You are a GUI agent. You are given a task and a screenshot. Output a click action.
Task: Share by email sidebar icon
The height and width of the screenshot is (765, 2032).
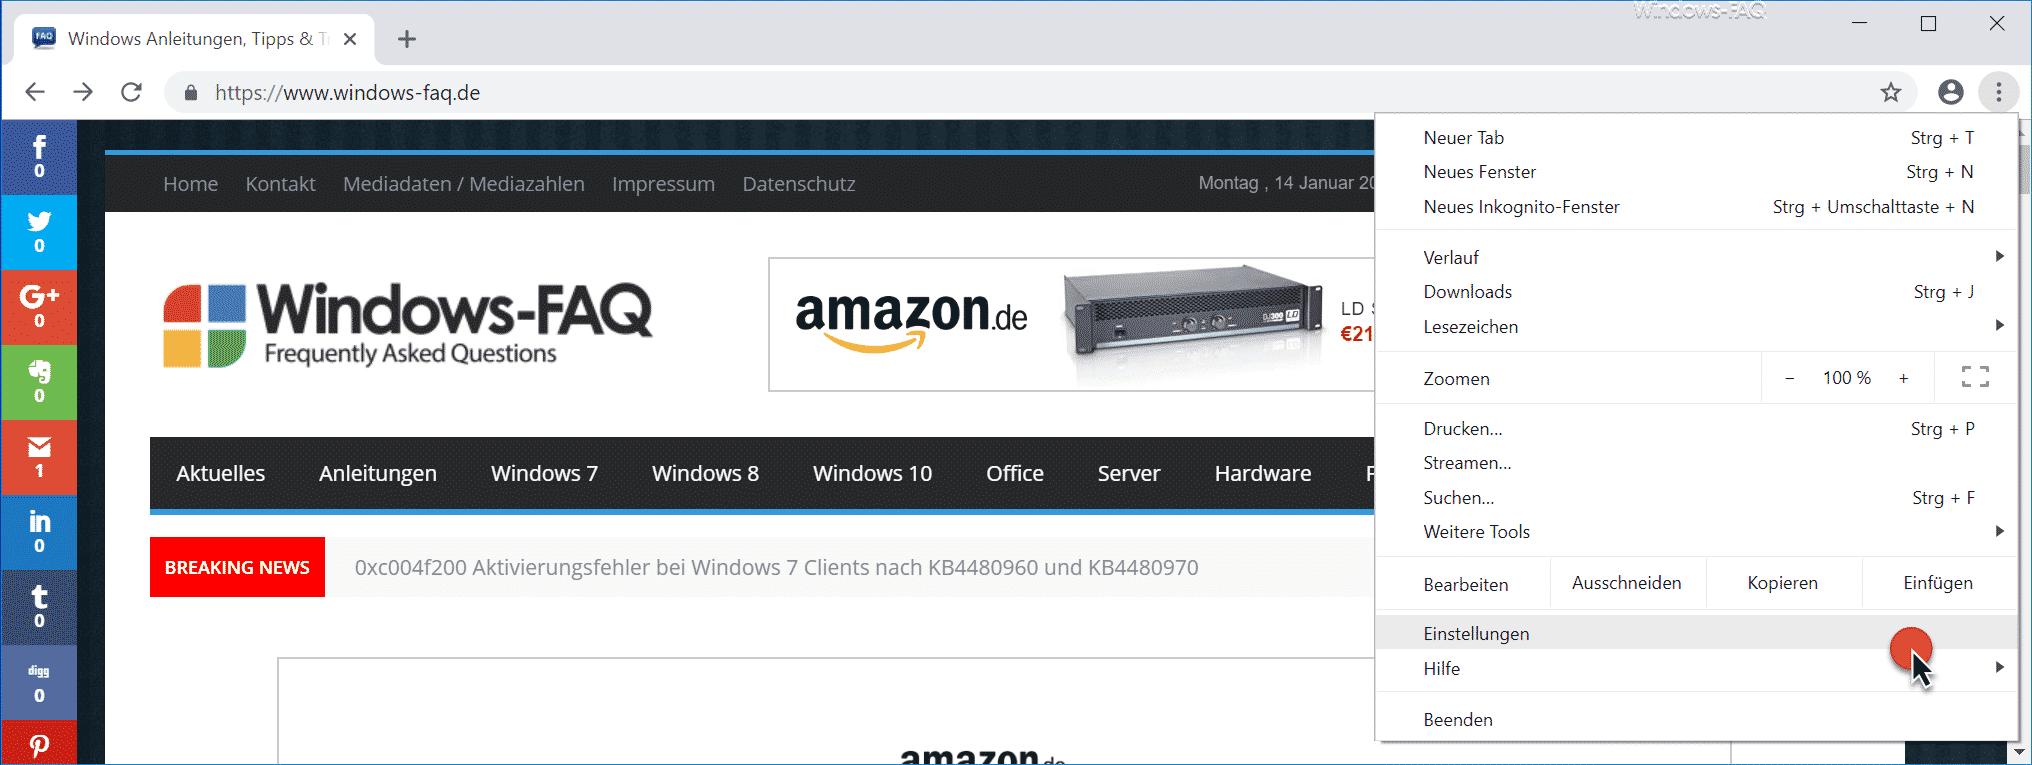coord(39,457)
